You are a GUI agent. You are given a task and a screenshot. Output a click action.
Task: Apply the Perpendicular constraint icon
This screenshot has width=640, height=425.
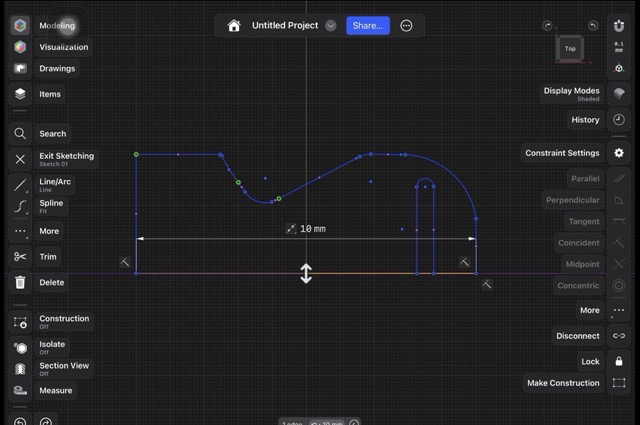[x=619, y=200]
